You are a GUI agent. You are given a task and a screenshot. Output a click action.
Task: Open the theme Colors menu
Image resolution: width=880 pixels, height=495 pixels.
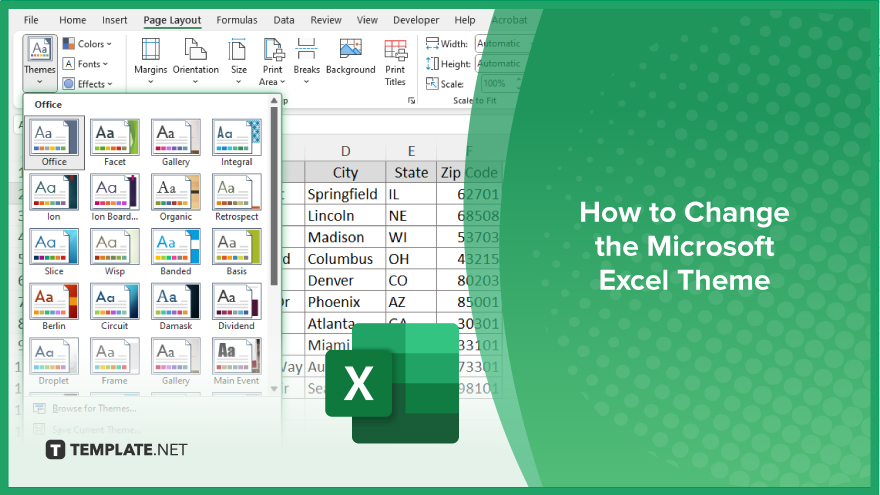[x=87, y=44]
